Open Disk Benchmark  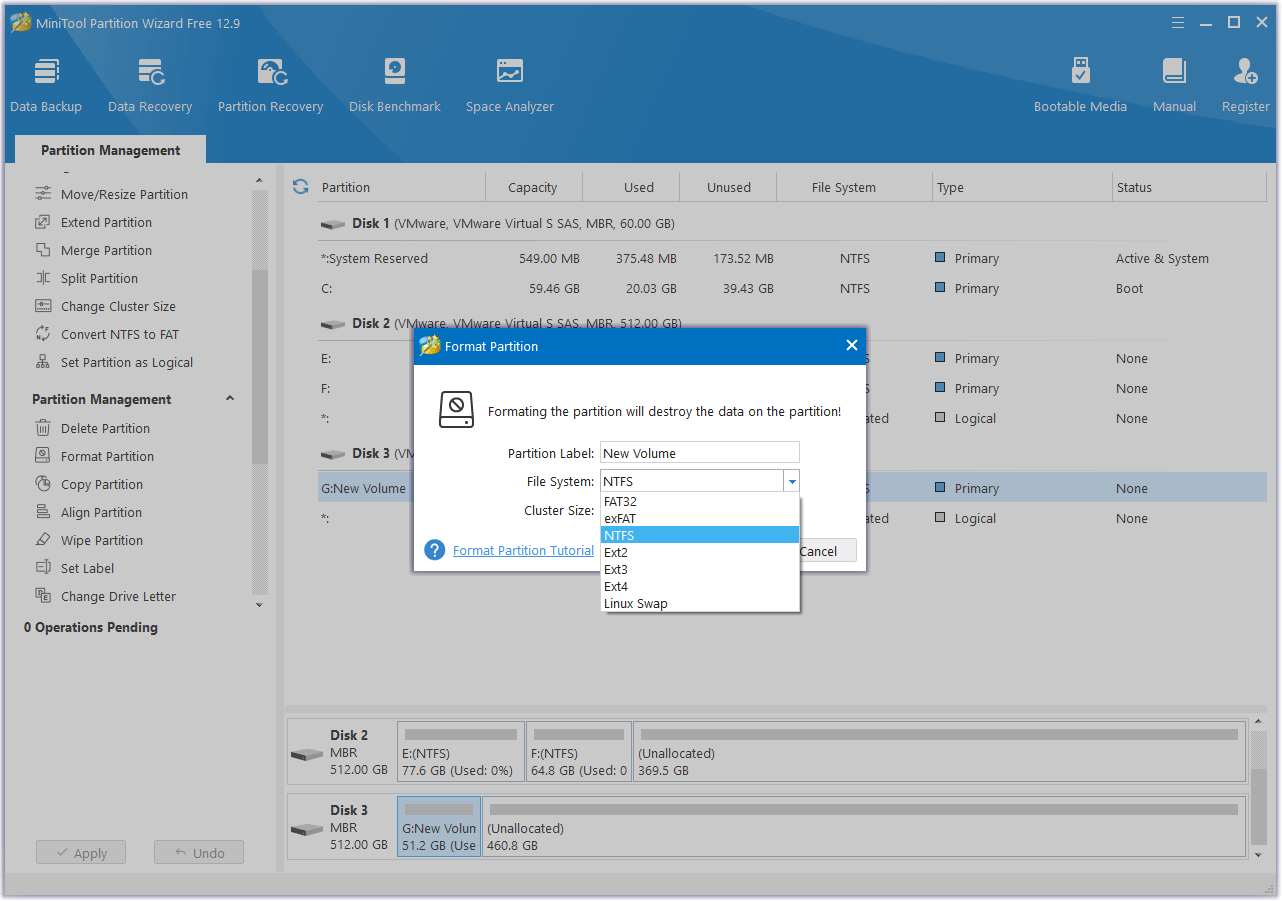coord(395,86)
